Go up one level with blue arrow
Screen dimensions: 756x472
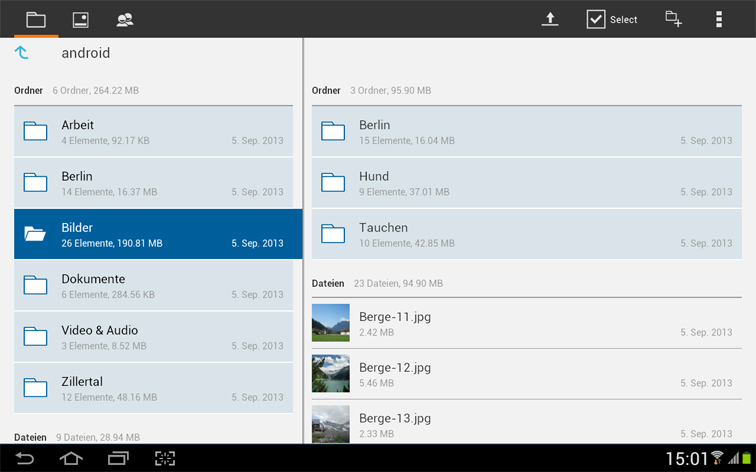tap(21, 52)
